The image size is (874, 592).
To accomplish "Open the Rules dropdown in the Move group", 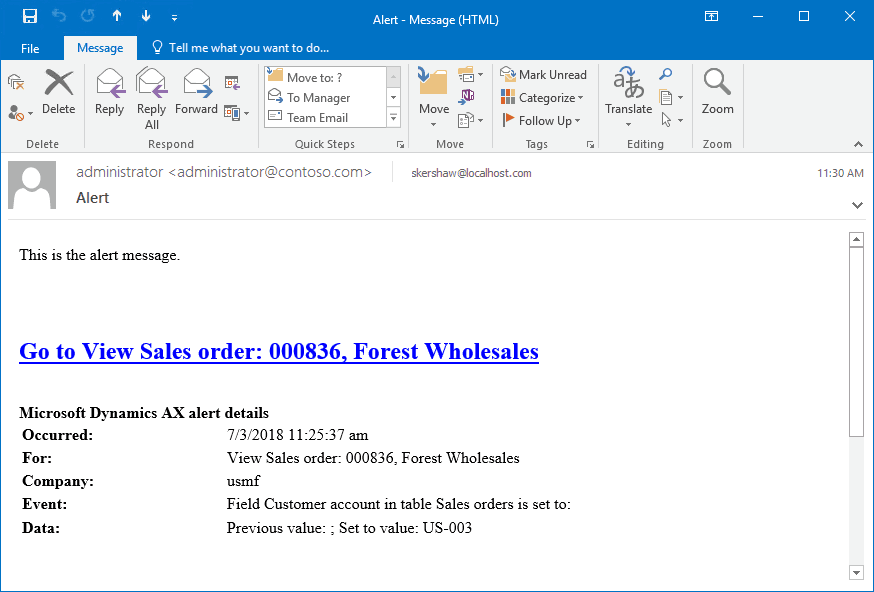I will [x=470, y=74].
